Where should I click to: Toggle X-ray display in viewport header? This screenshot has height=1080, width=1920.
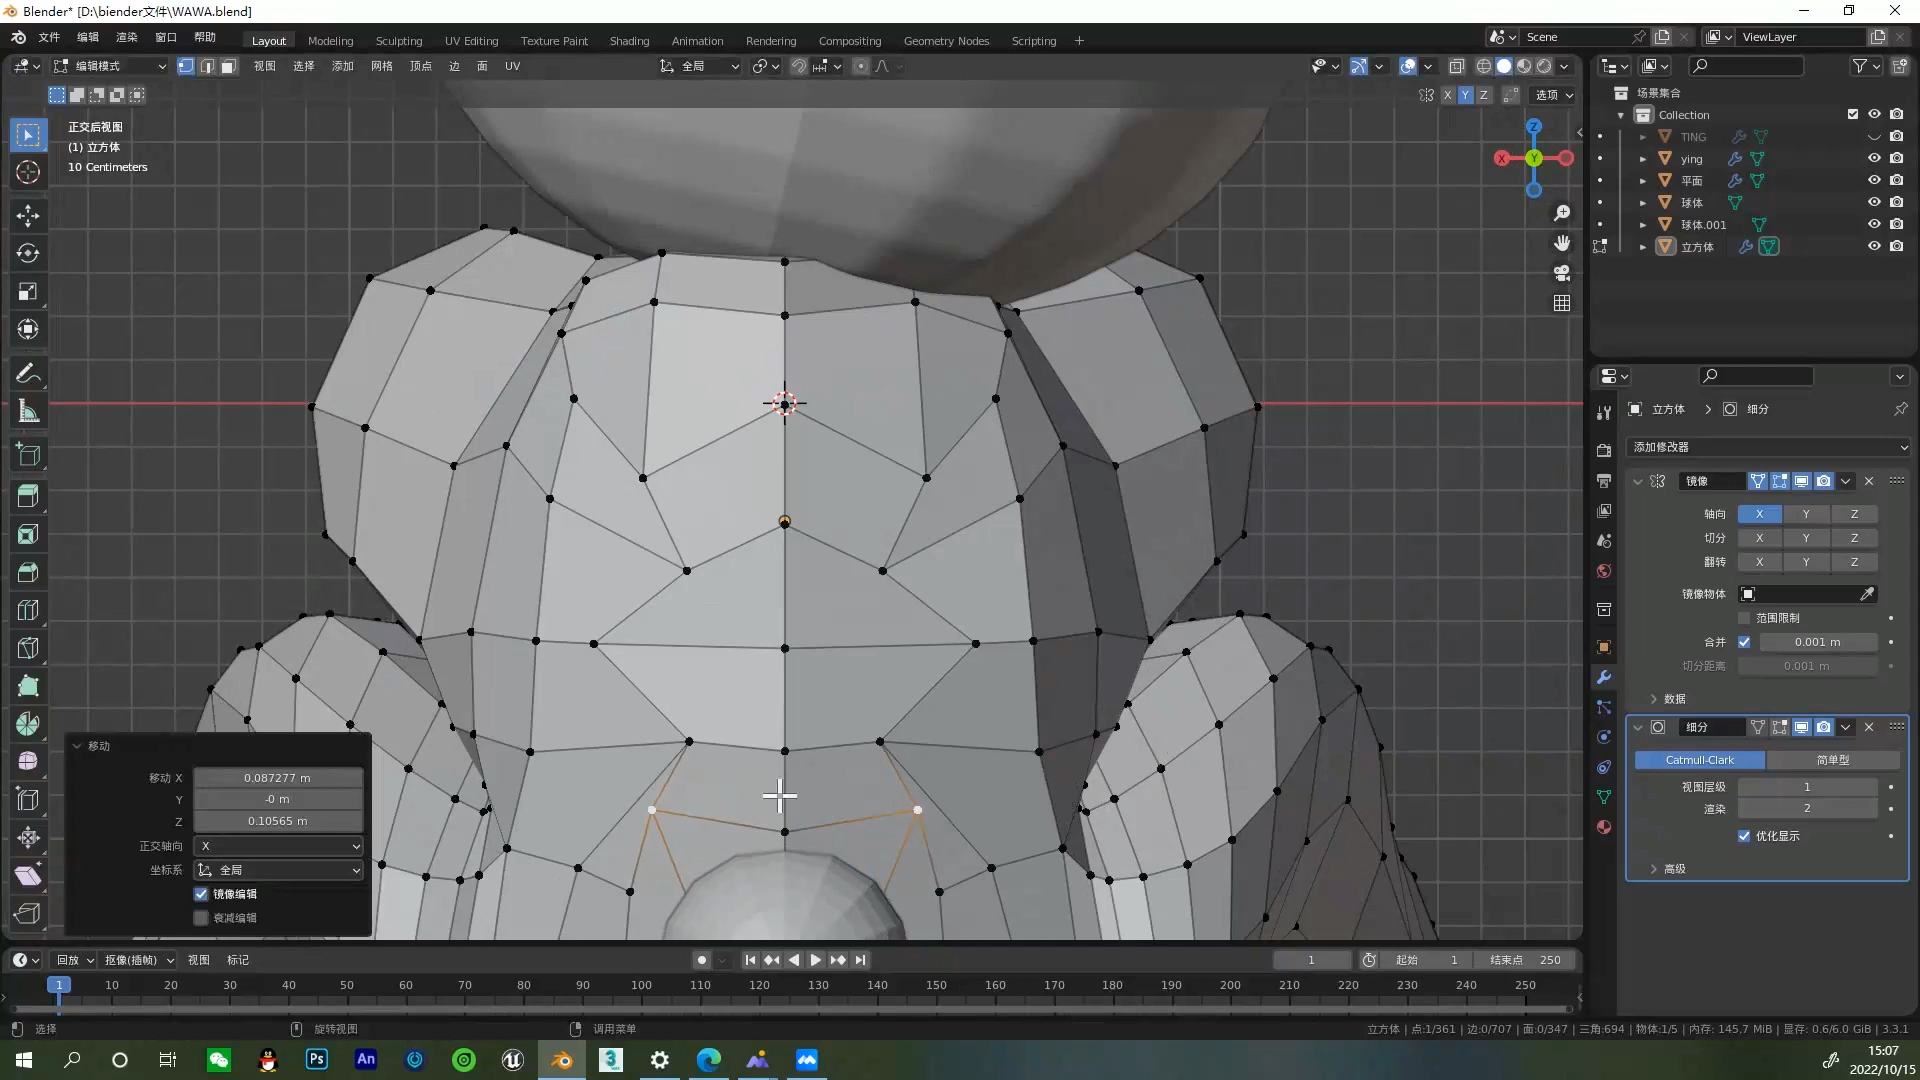pyautogui.click(x=1456, y=66)
